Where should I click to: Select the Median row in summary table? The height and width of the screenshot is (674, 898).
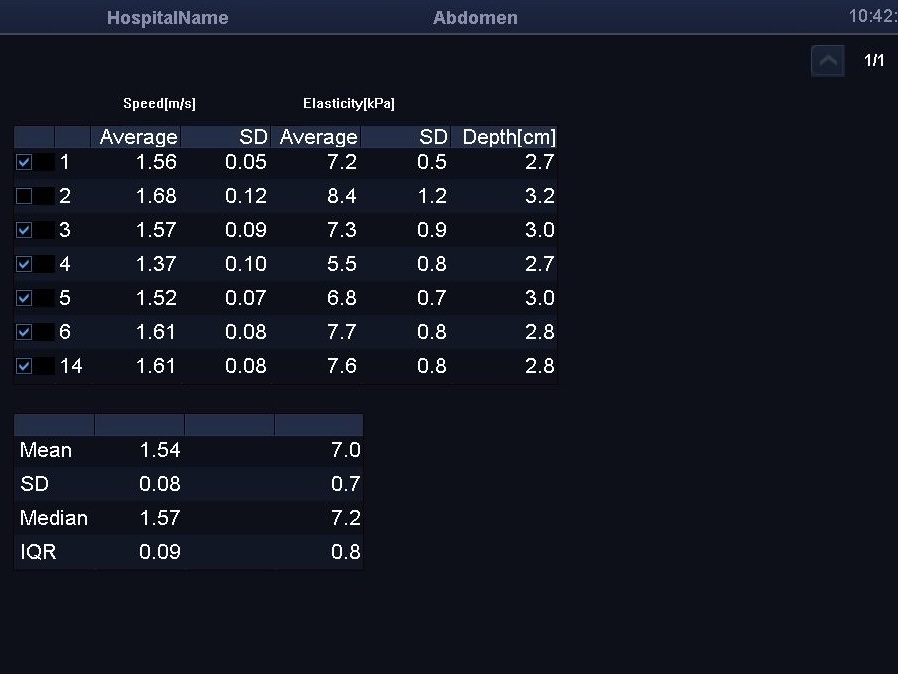click(54, 518)
